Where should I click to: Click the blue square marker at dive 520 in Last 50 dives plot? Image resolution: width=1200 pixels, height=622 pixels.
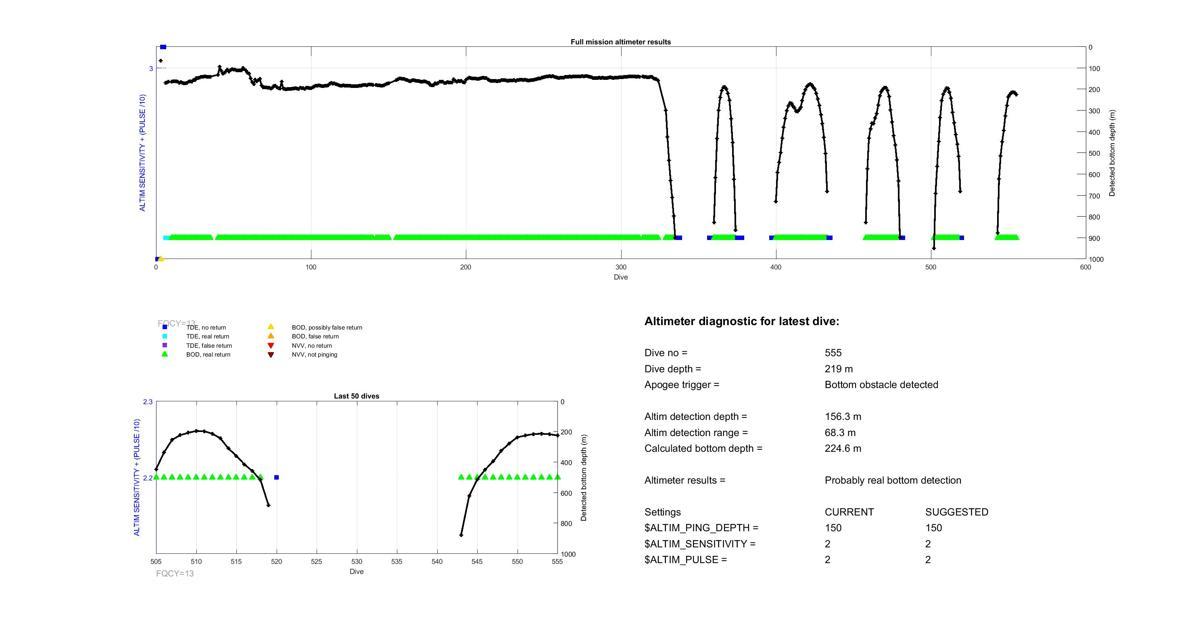point(277,477)
